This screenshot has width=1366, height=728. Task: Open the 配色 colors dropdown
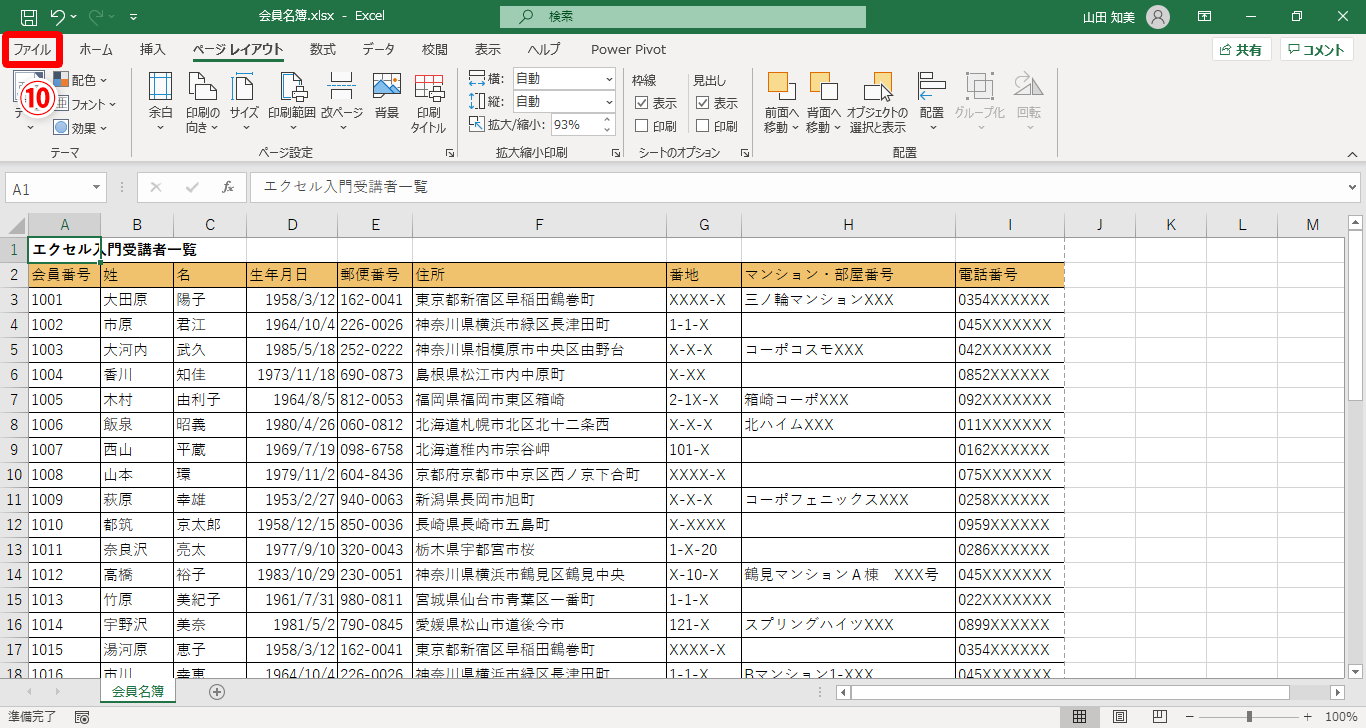[x=80, y=80]
